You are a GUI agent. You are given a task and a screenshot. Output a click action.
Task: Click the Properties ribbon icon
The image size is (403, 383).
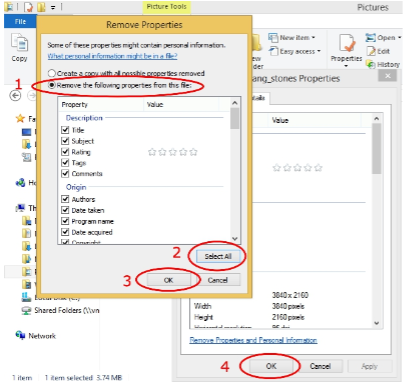(347, 44)
